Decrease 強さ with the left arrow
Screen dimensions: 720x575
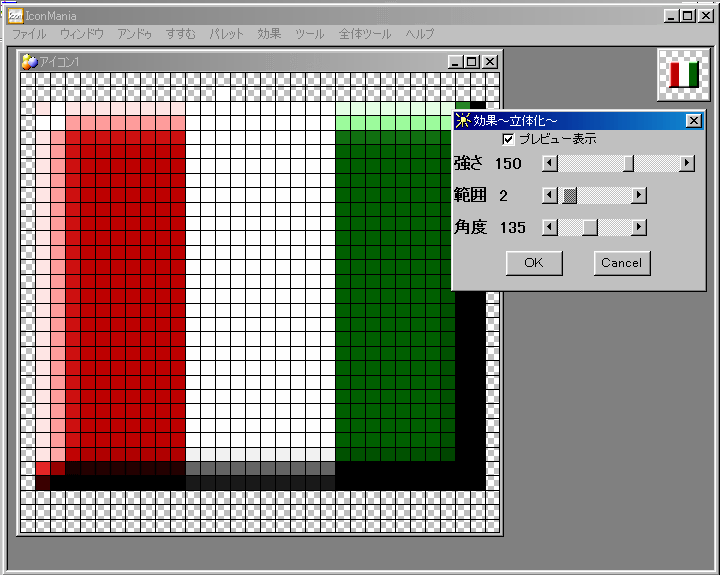[x=550, y=163]
